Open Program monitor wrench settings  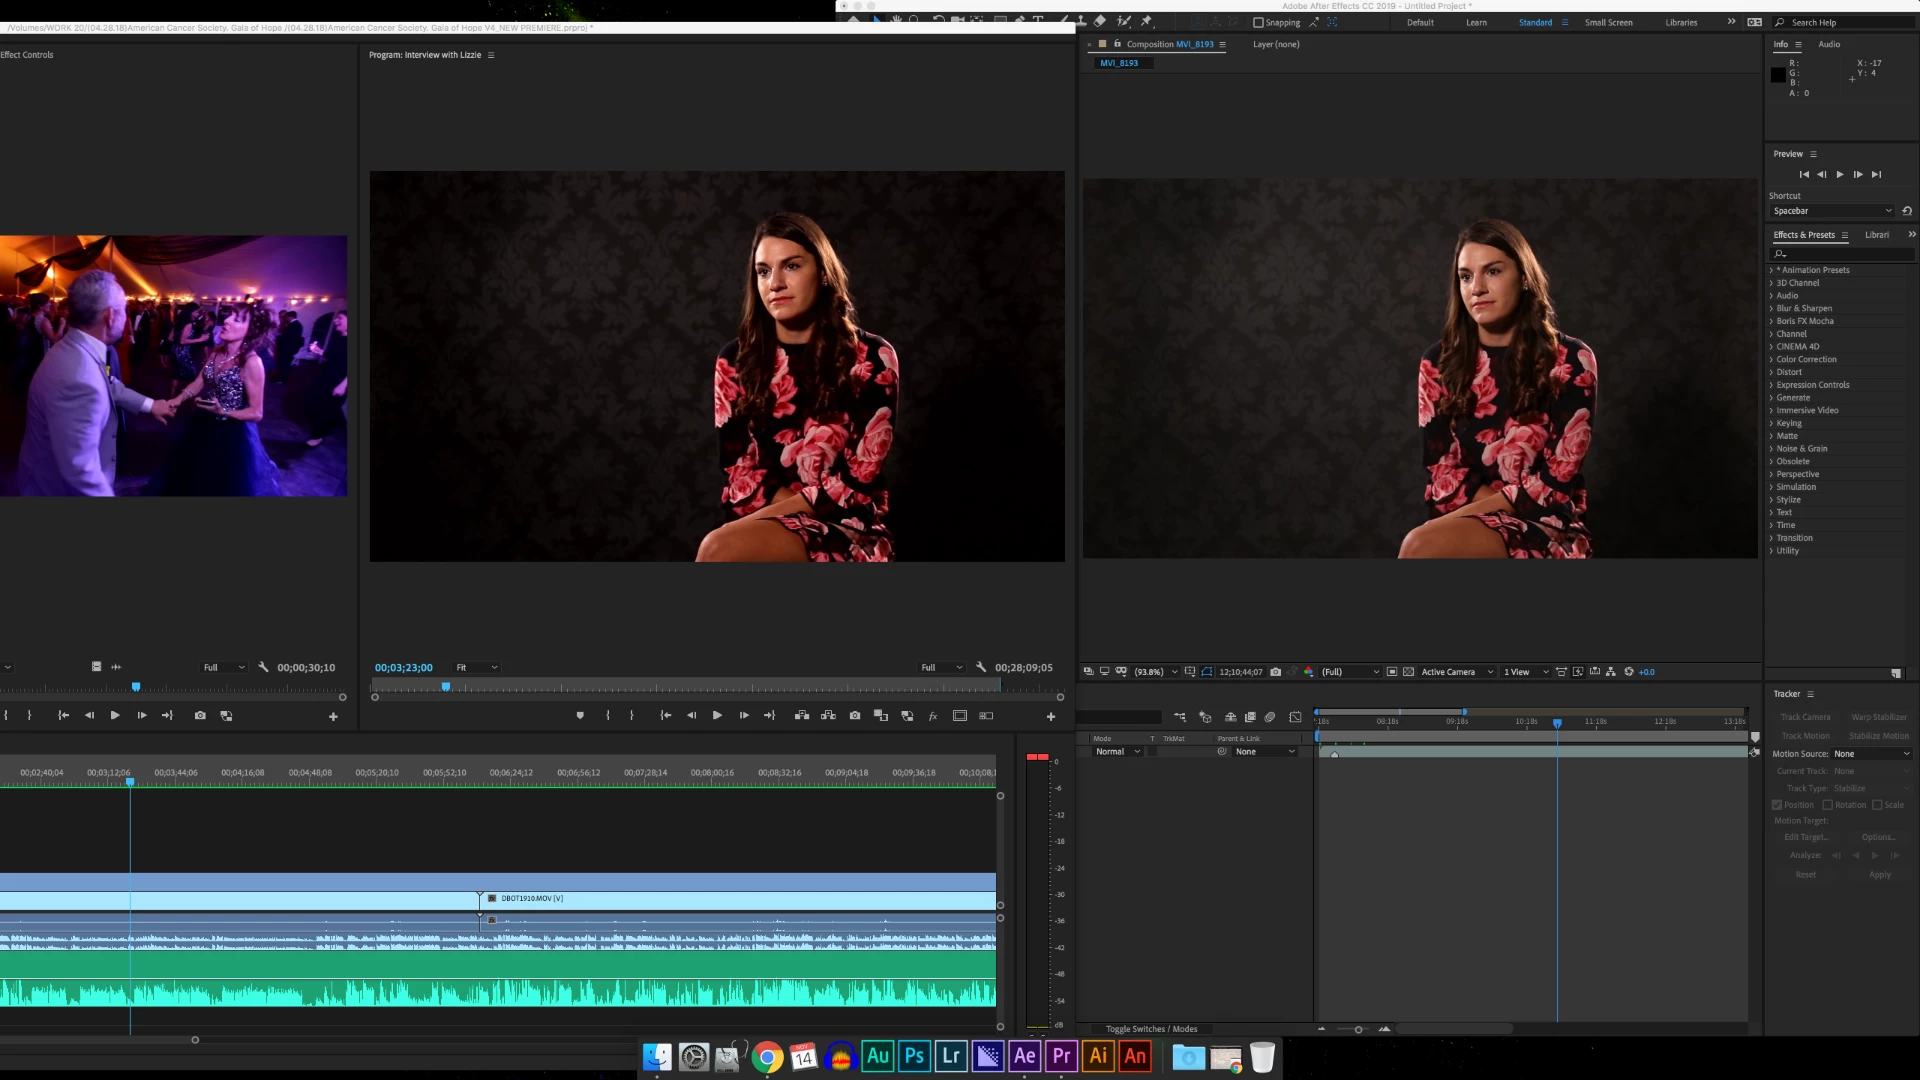981,667
